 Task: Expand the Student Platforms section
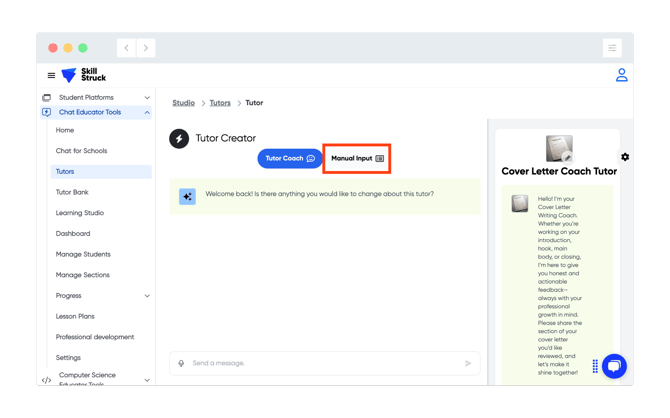(x=147, y=98)
